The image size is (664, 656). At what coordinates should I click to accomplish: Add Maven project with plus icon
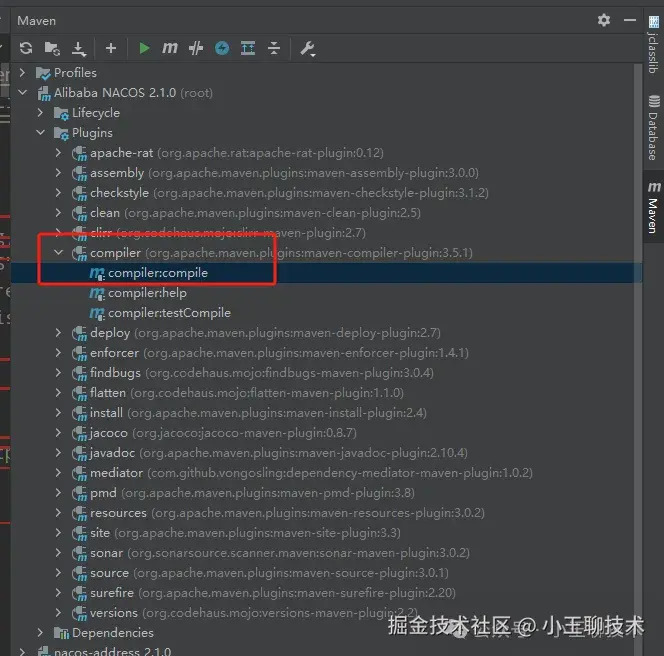(111, 48)
